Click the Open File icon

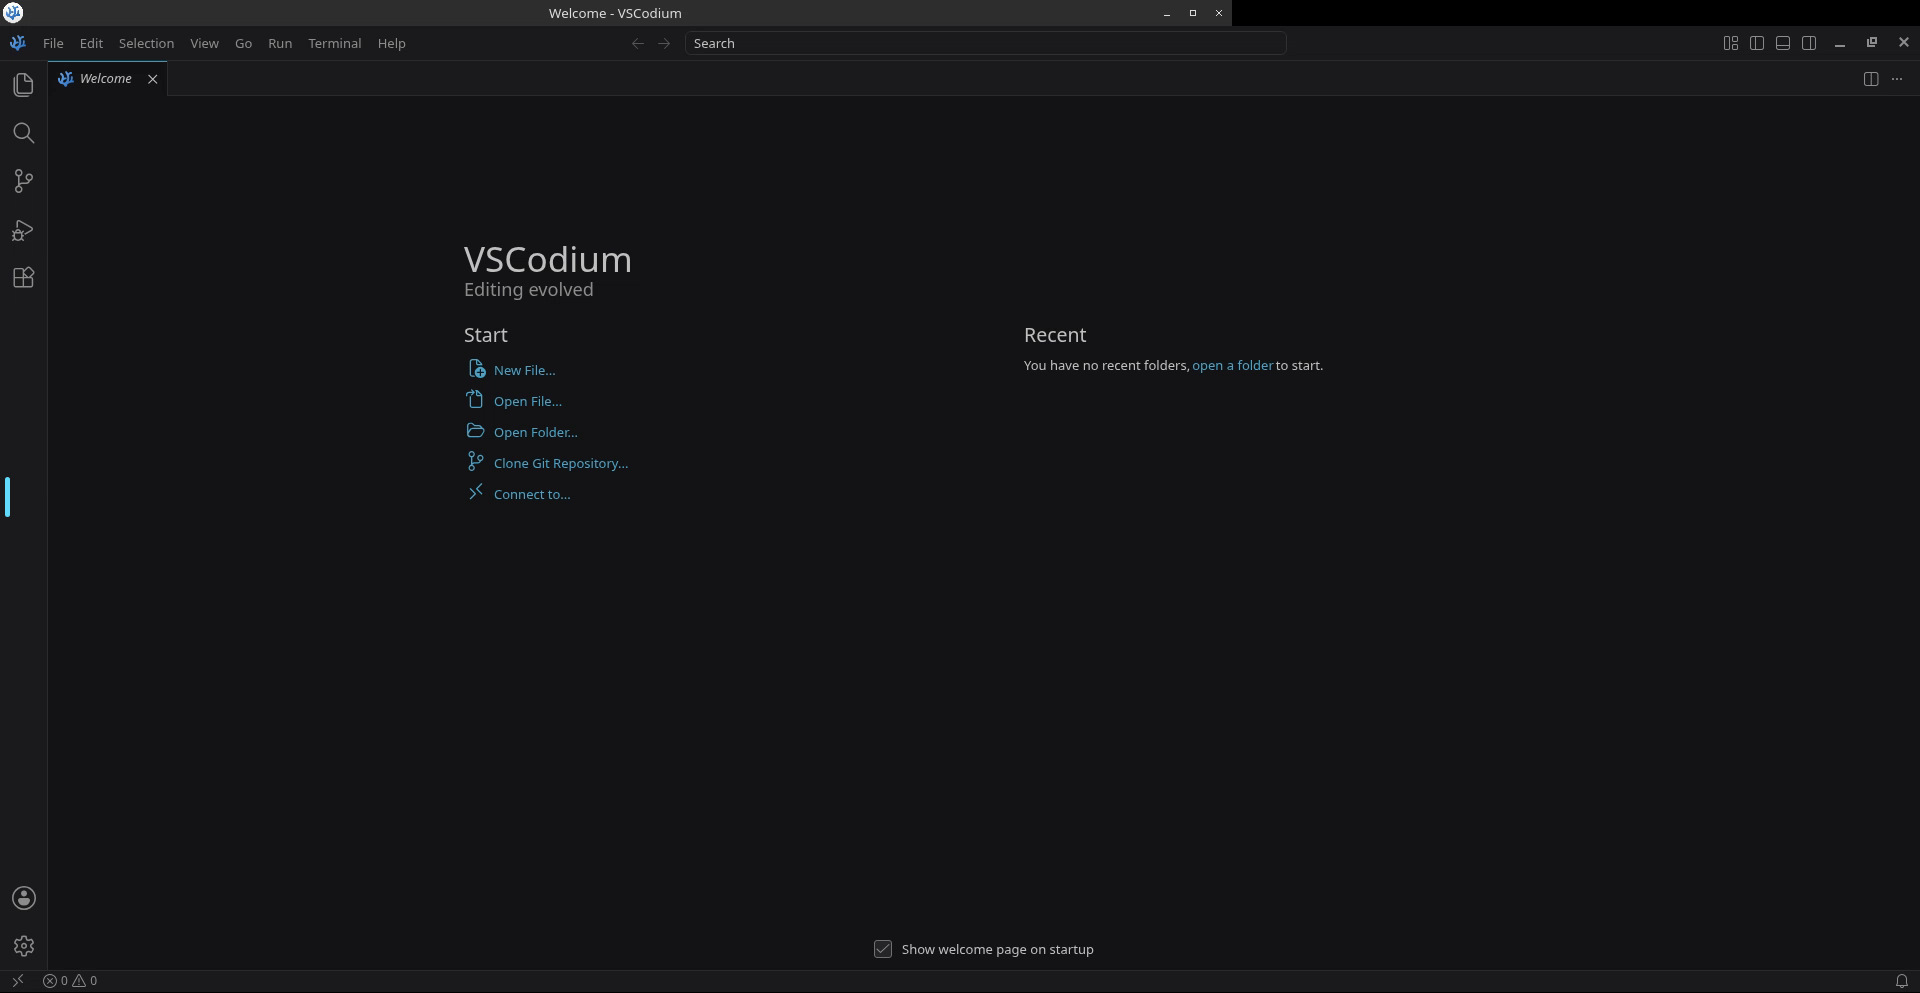(476, 400)
